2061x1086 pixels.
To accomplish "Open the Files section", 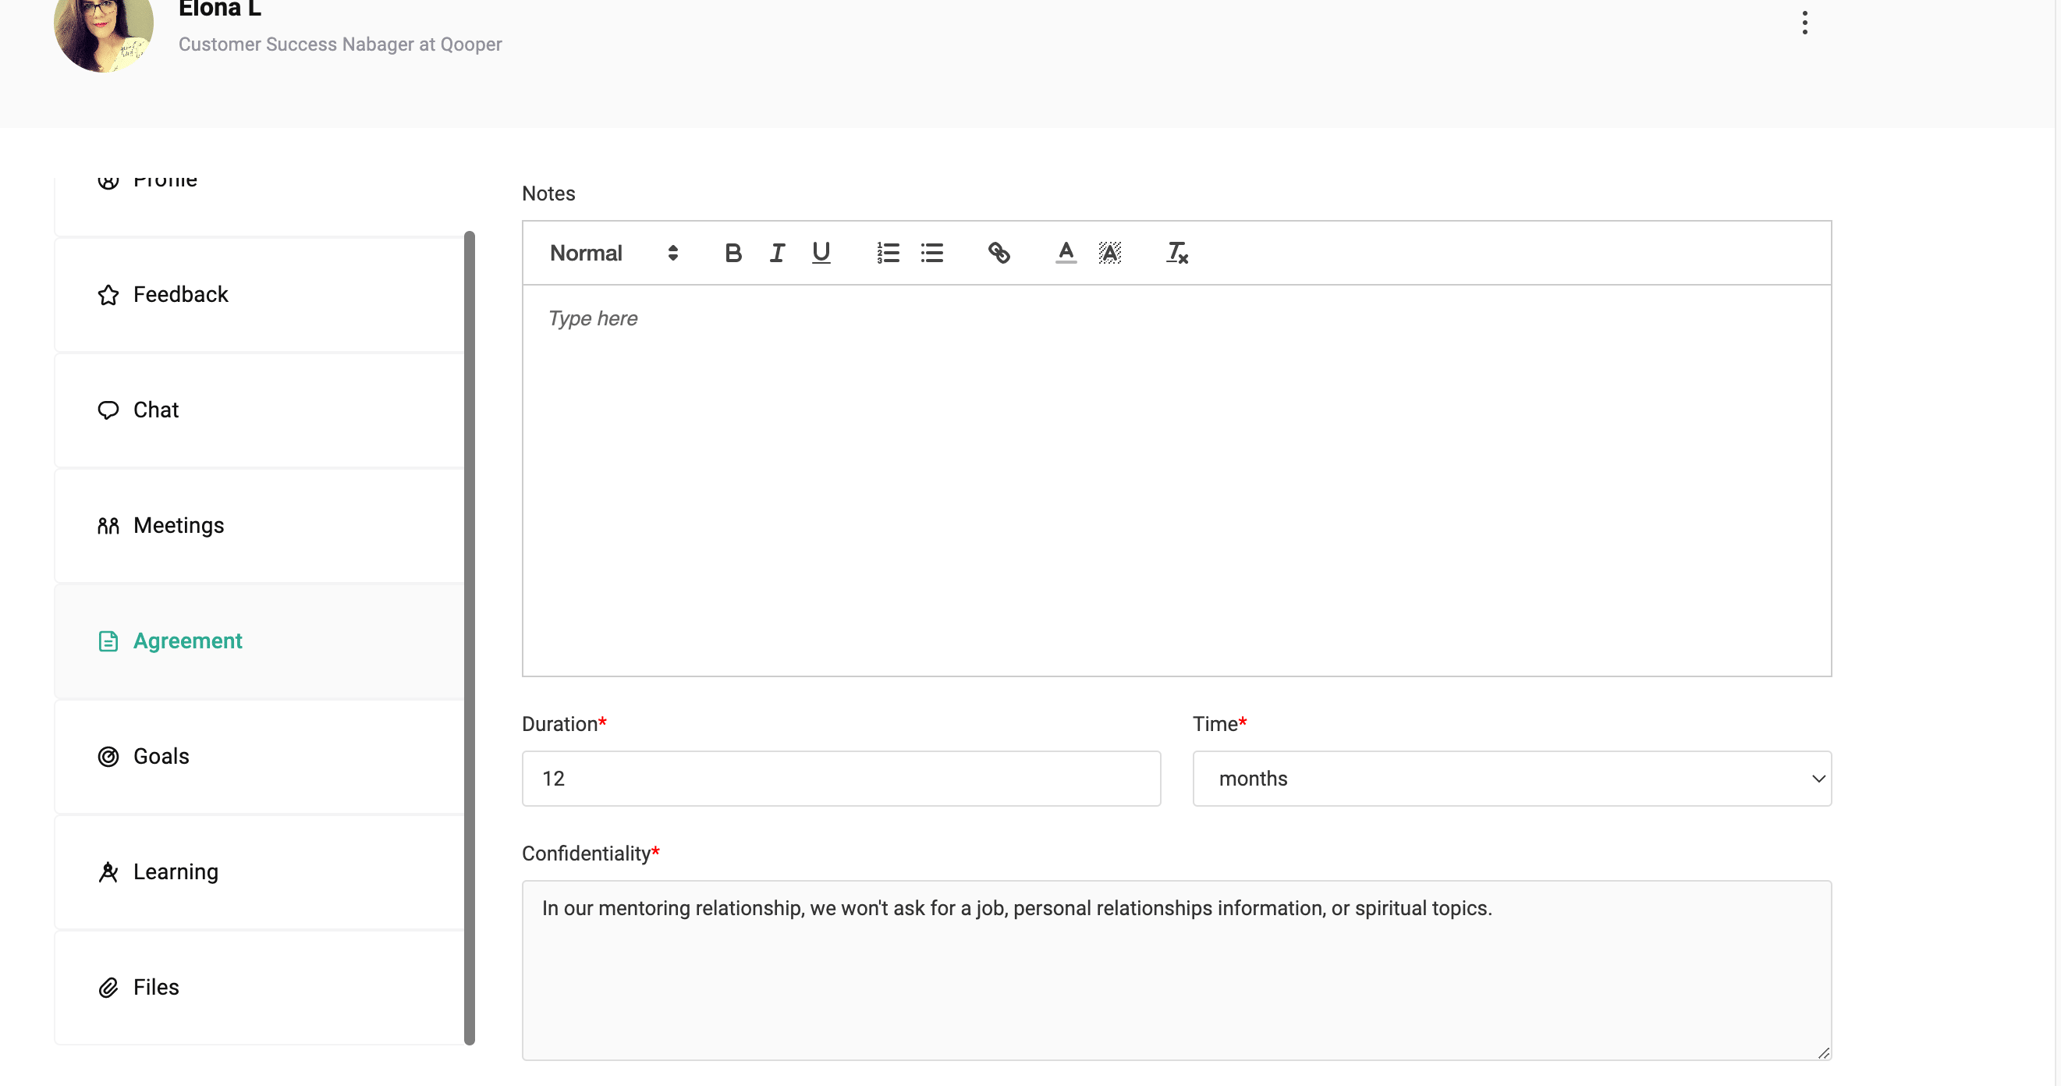I will [x=155, y=987].
